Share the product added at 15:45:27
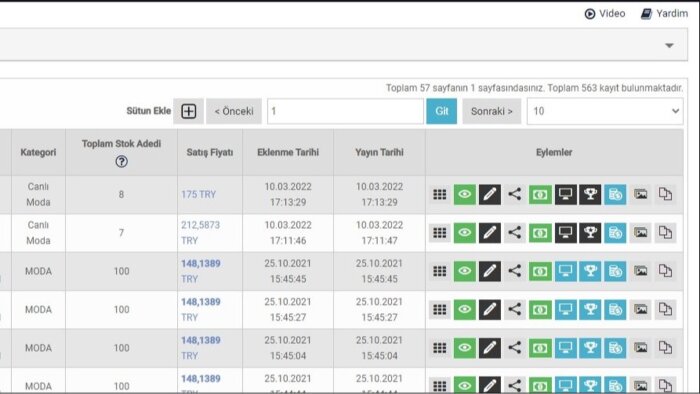 pos(515,309)
